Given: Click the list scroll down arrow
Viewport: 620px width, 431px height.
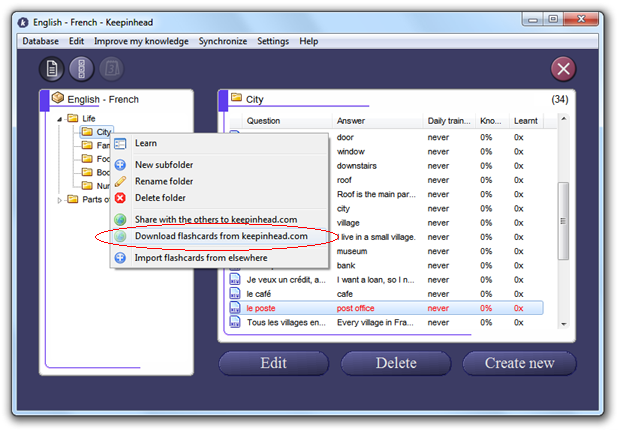Looking at the screenshot, I should tap(563, 323).
